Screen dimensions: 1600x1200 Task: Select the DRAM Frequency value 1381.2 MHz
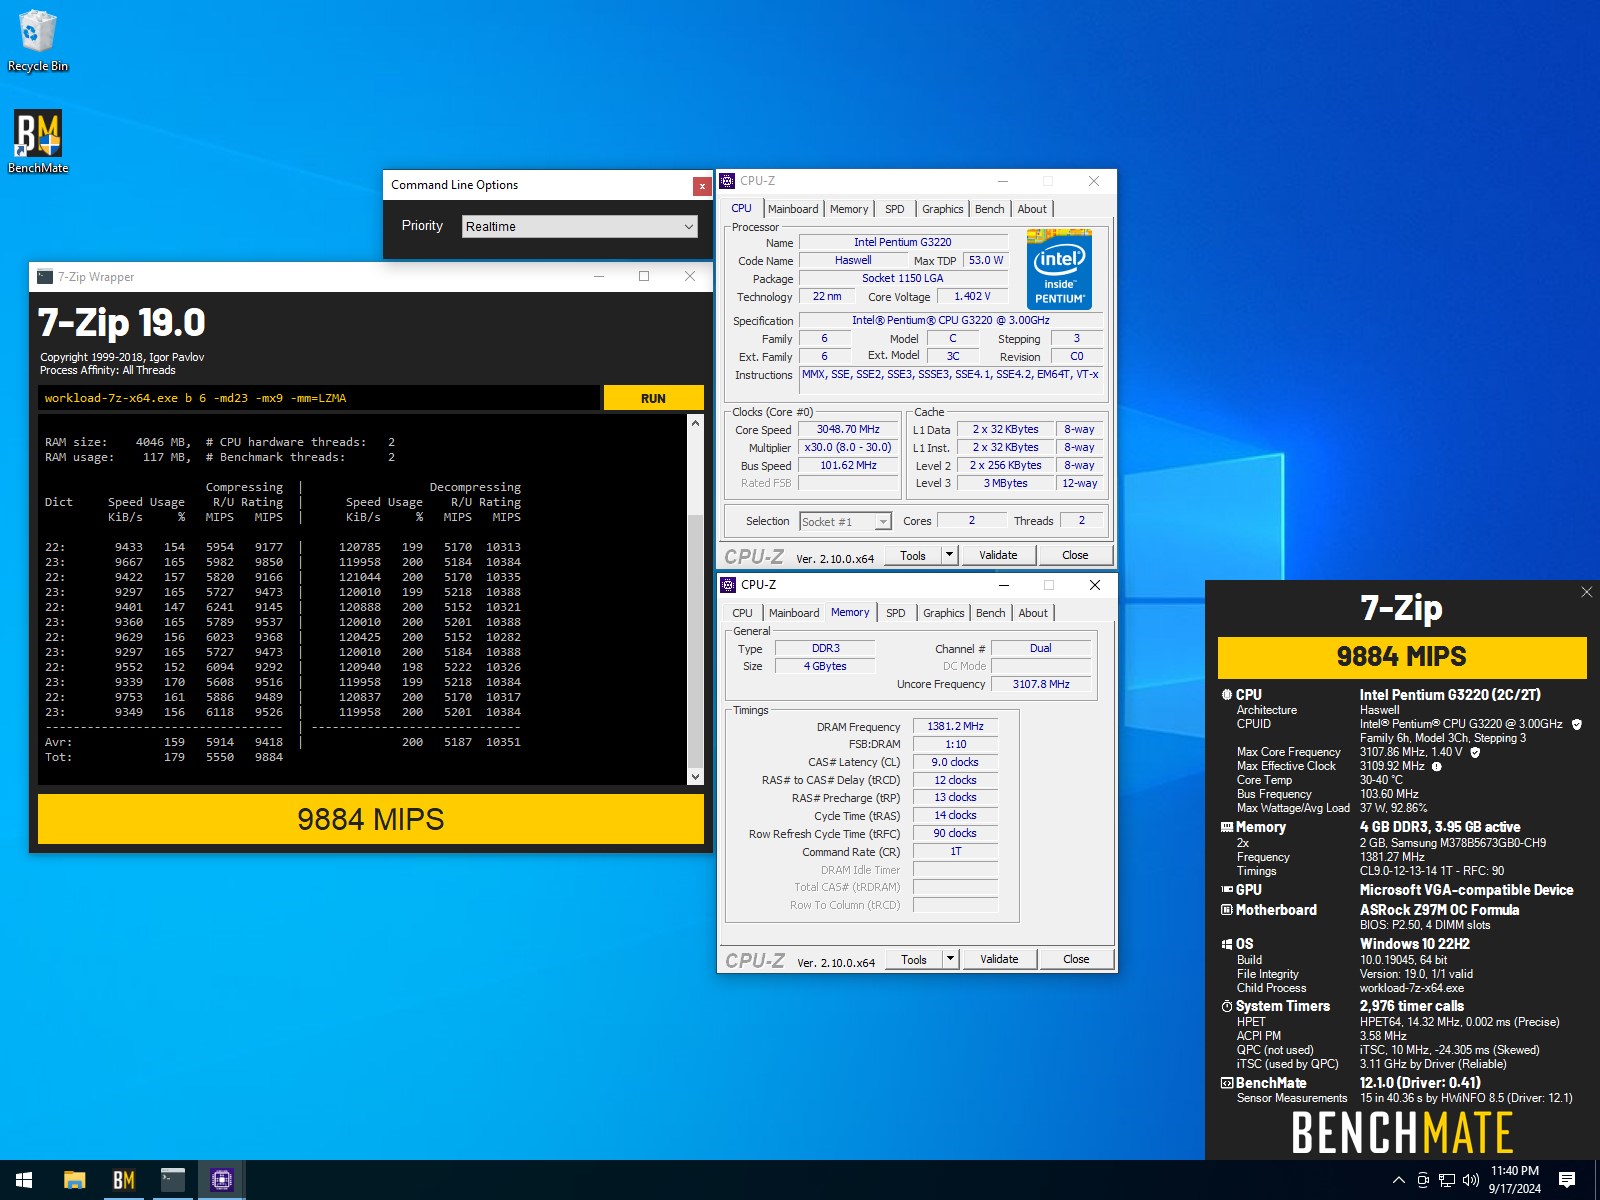[955, 726]
